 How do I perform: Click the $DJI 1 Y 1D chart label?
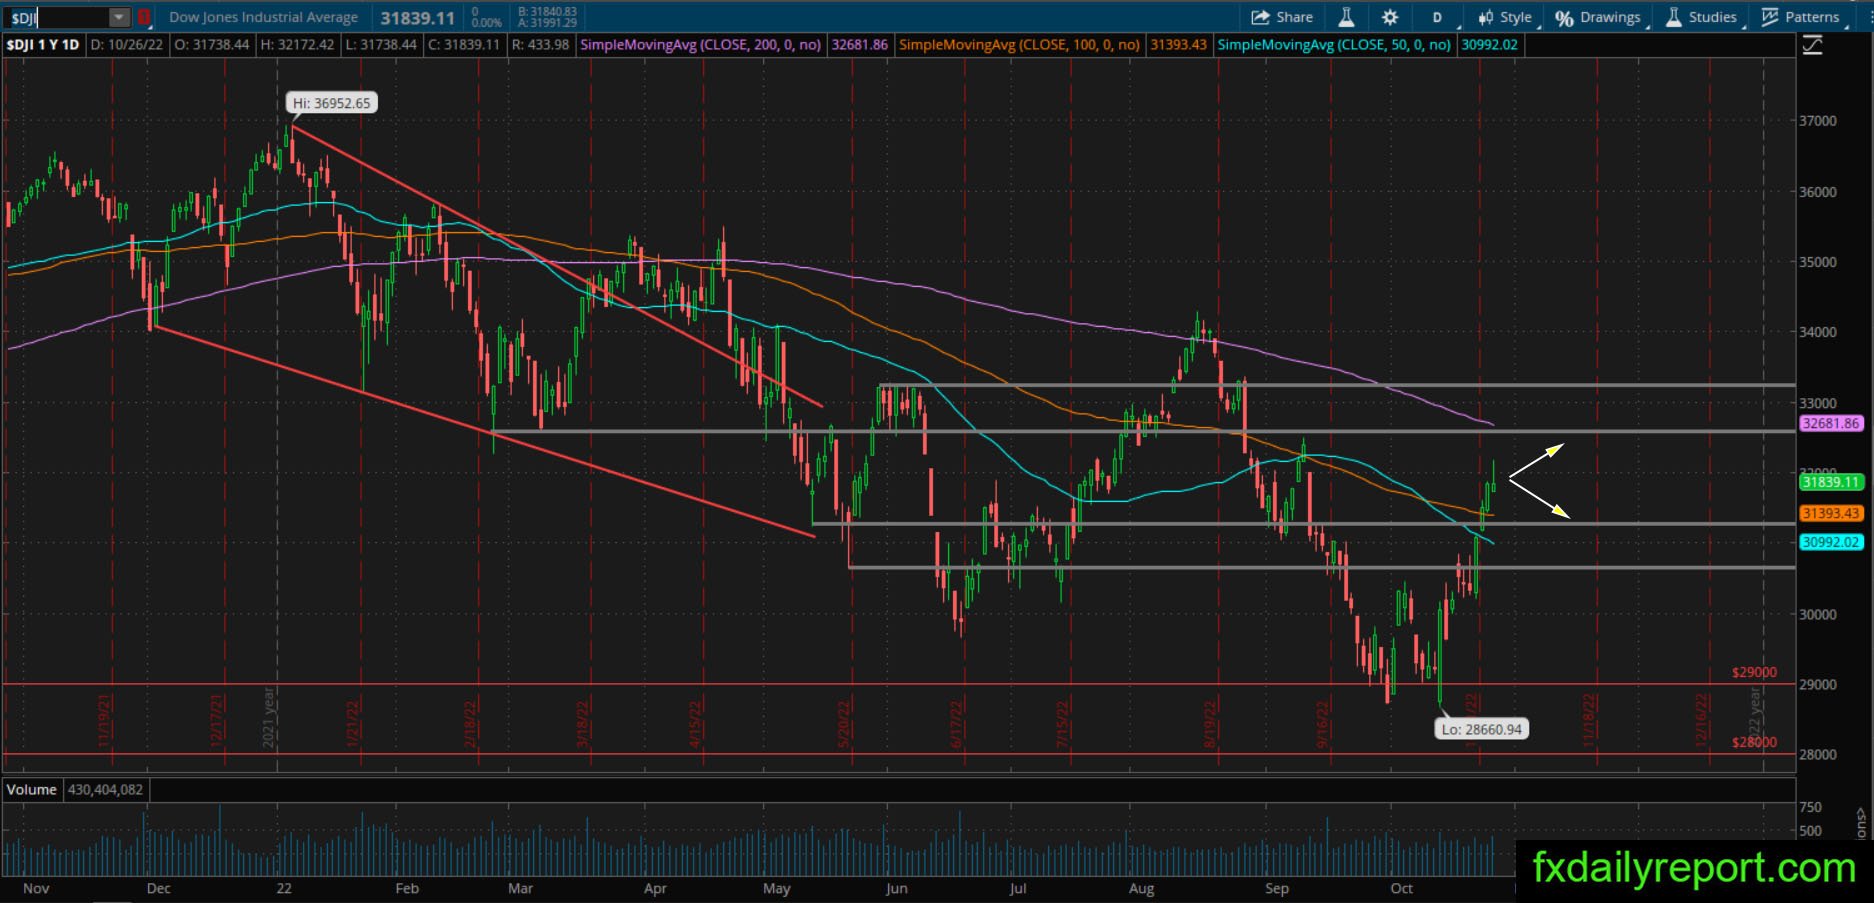click(43, 45)
